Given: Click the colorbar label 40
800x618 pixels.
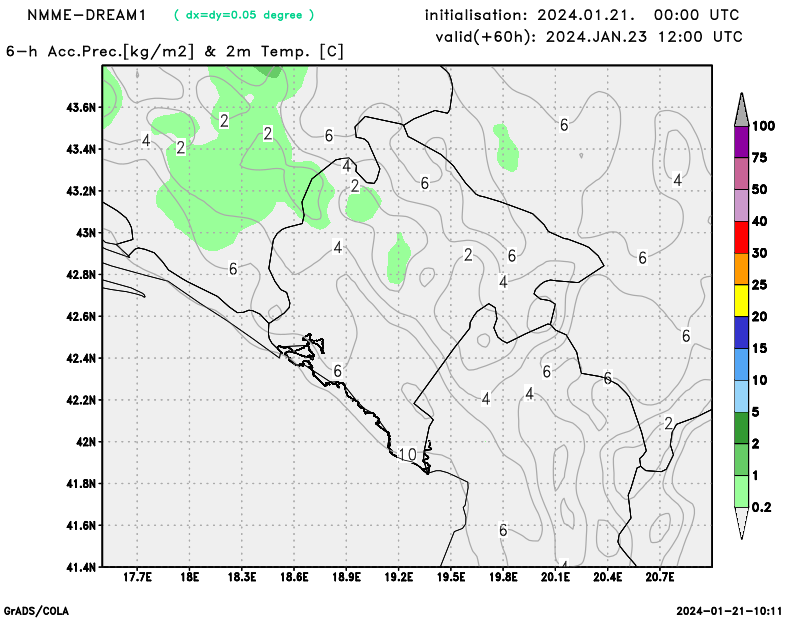Looking at the screenshot, I should (759, 221).
